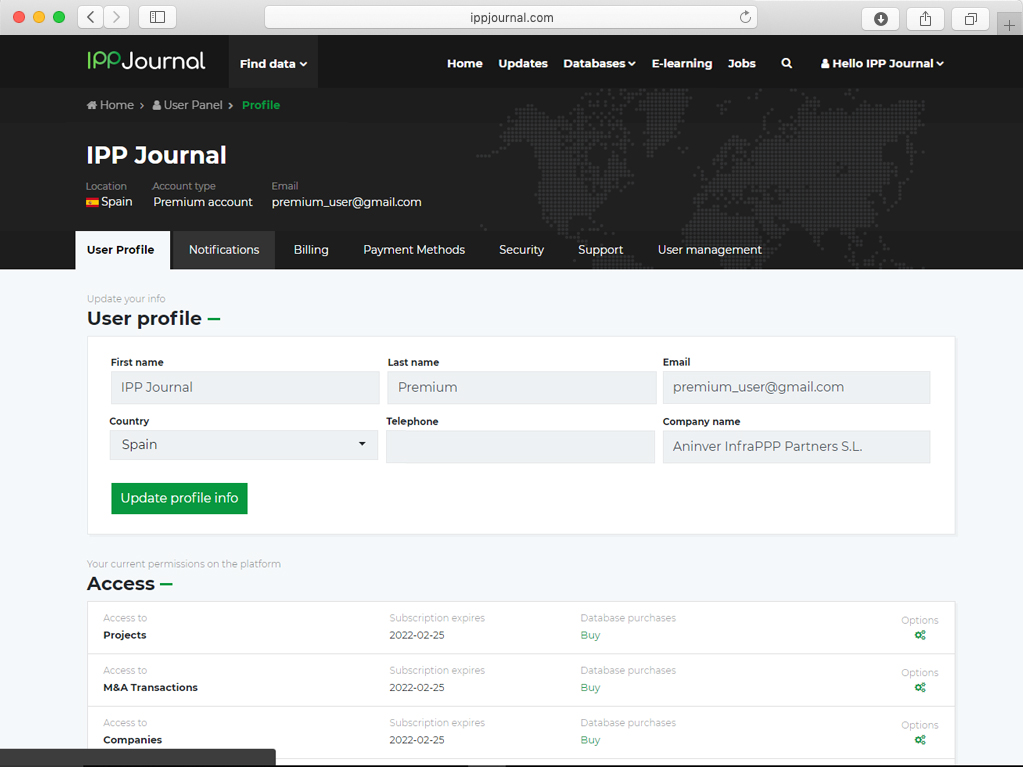The height and width of the screenshot is (767, 1023).
Task: Open options gear icon for M&A Transactions
Action: pyautogui.click(x=920, y=687)
